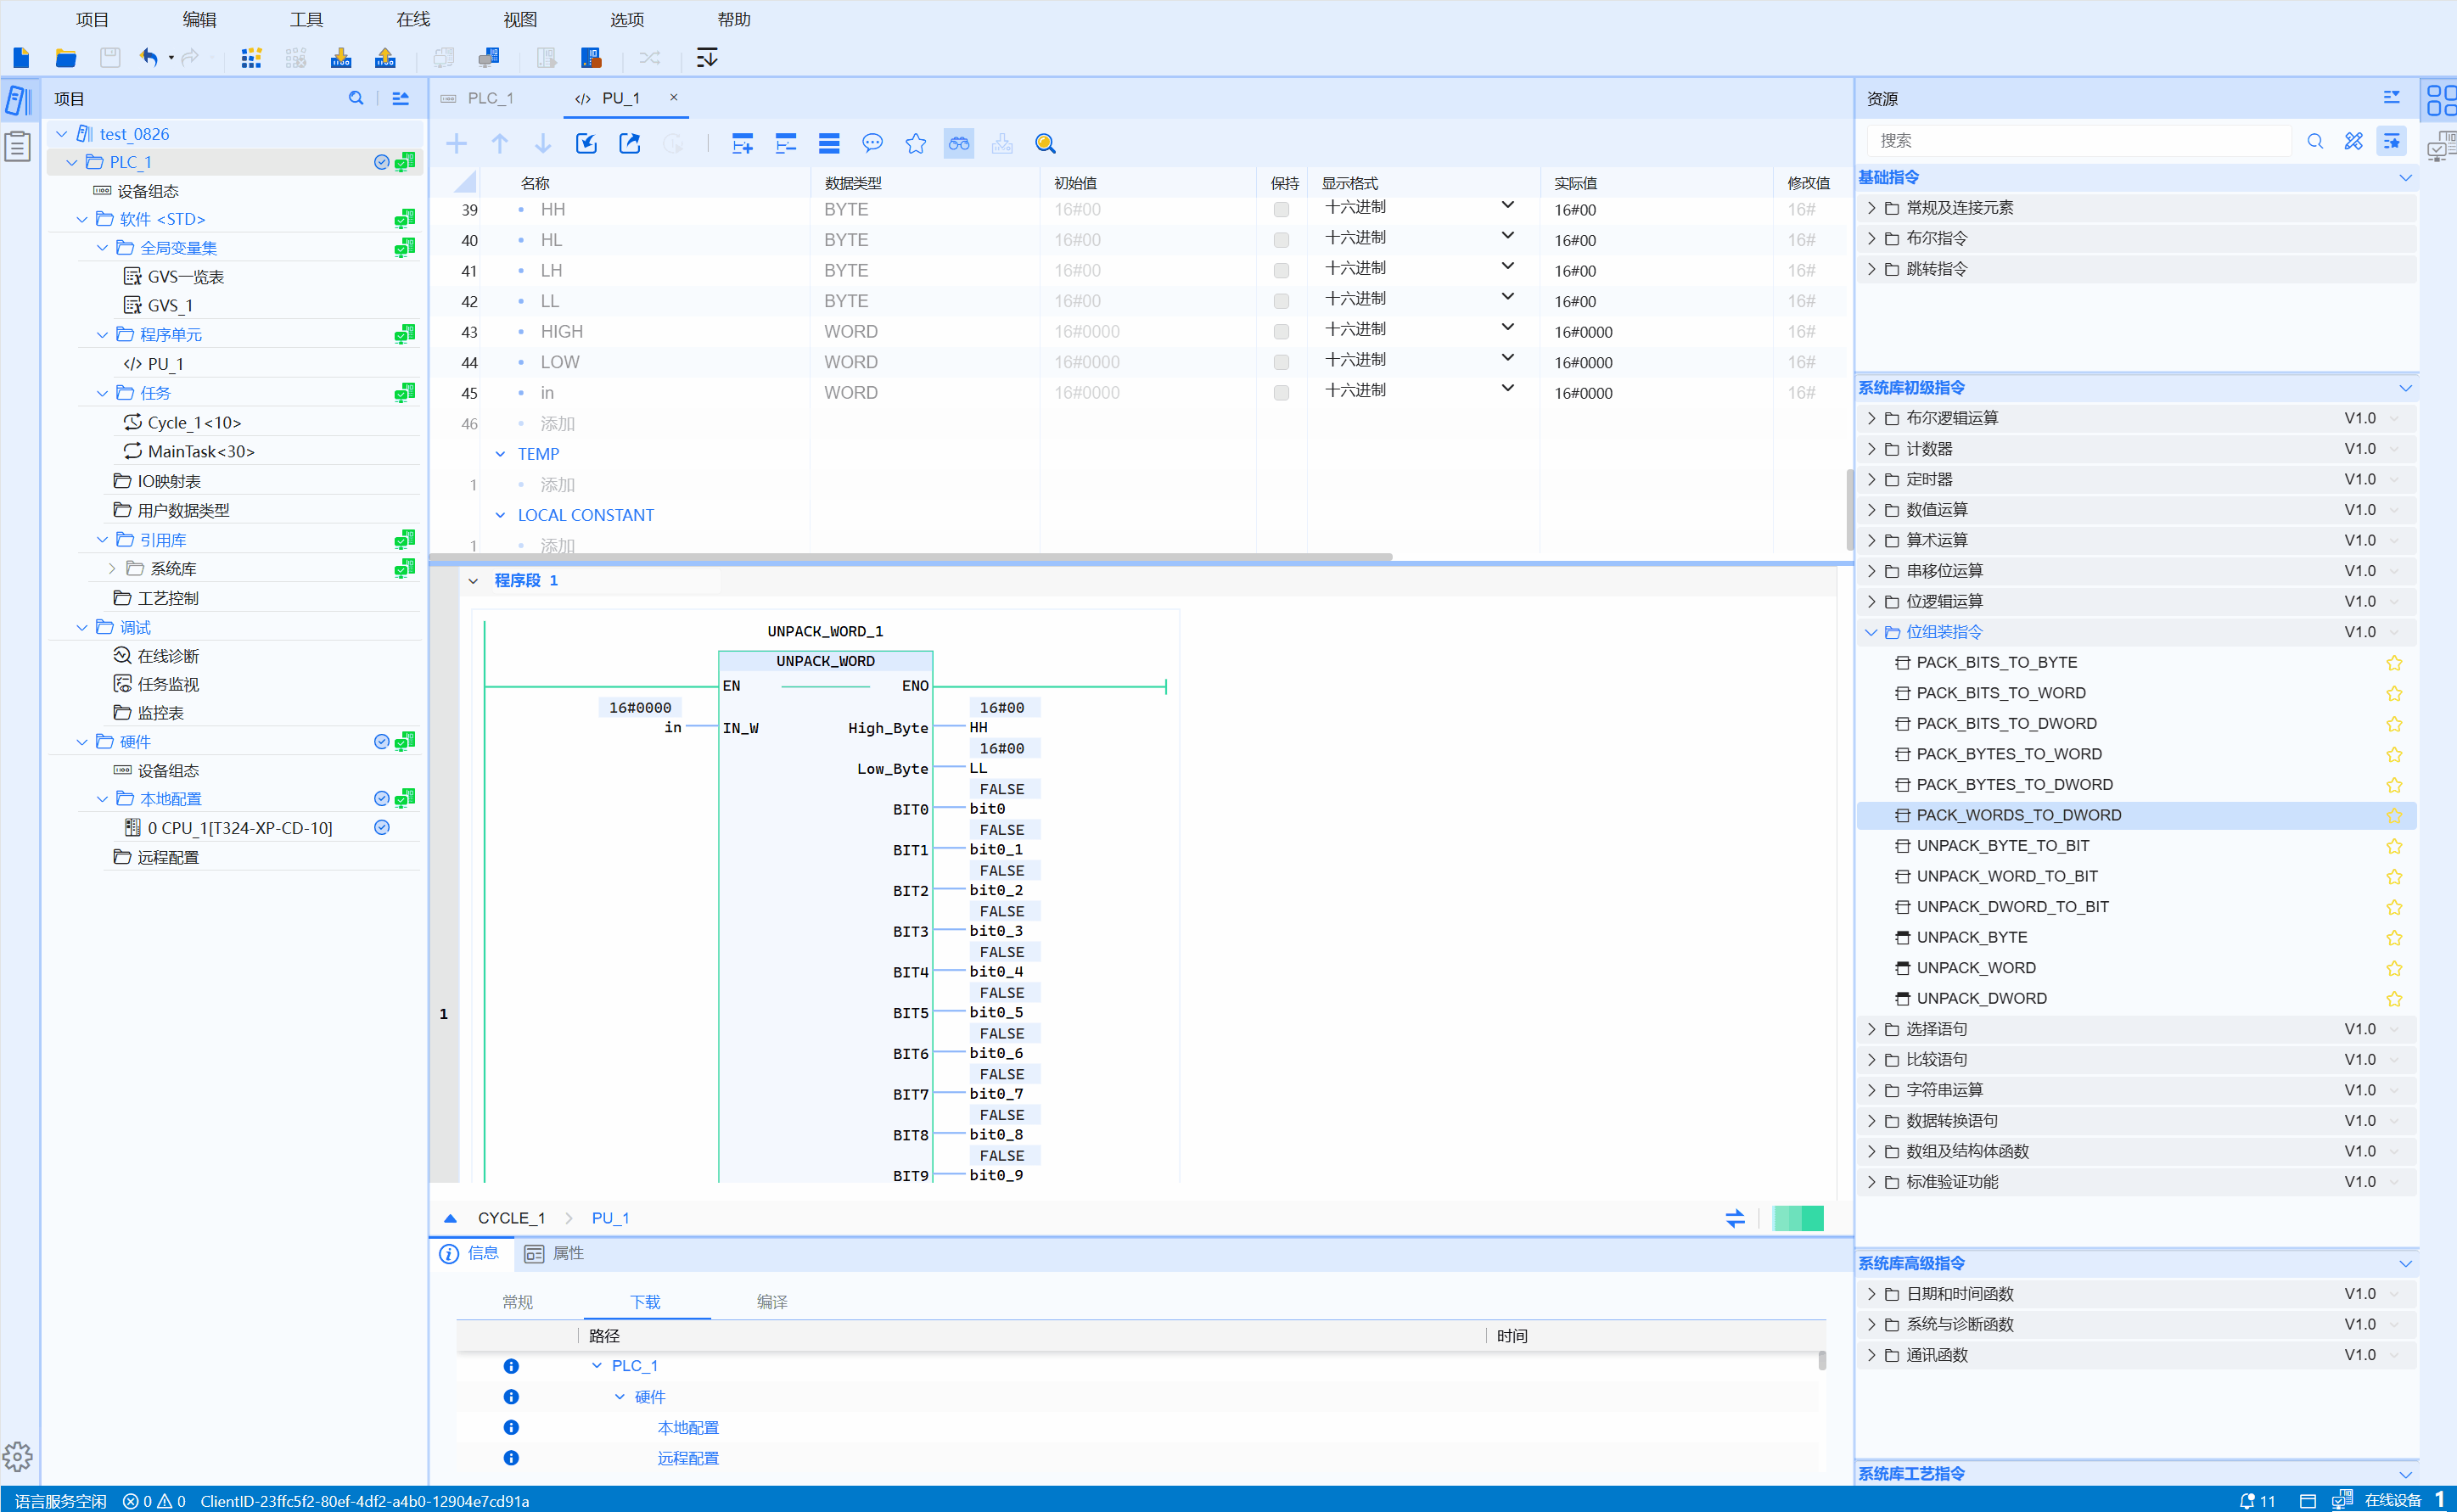This screenshot has height=1512, width=2457.
Task: Switch to the 编译 info tab
Action: tap(772, 1302)
